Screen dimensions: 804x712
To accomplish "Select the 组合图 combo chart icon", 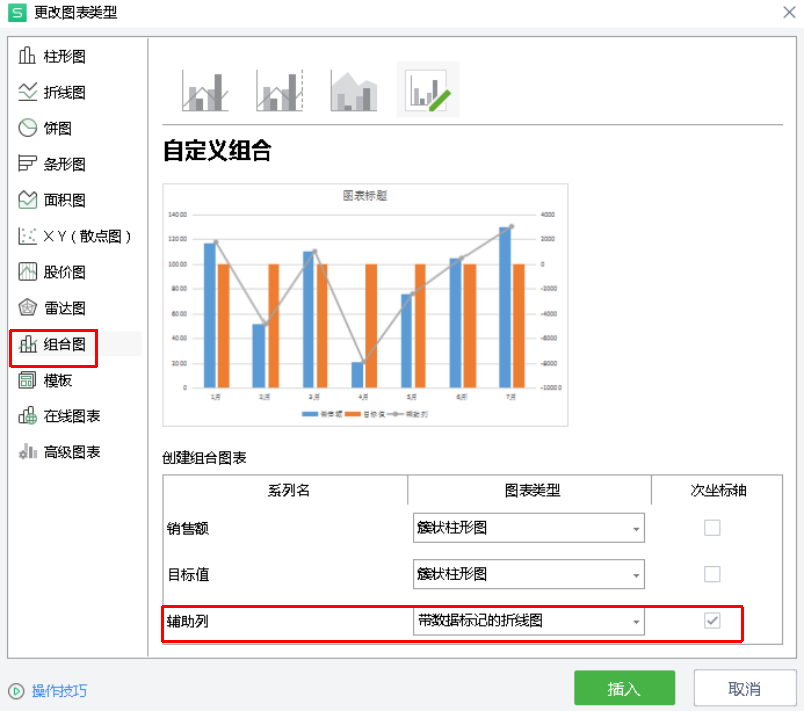I will click(27, 344).
